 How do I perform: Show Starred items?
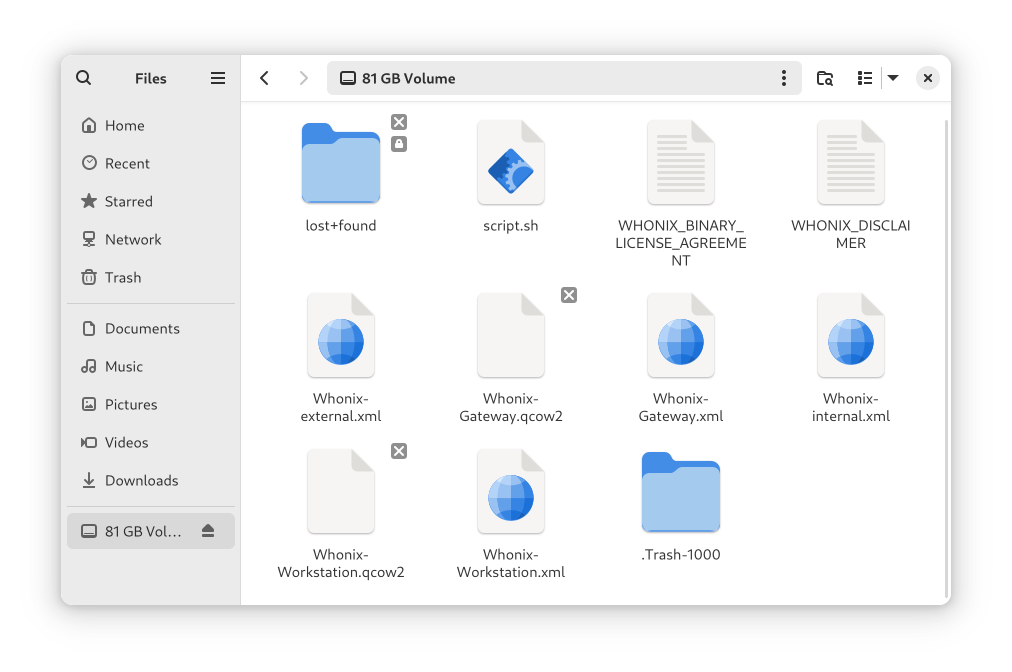151,201
